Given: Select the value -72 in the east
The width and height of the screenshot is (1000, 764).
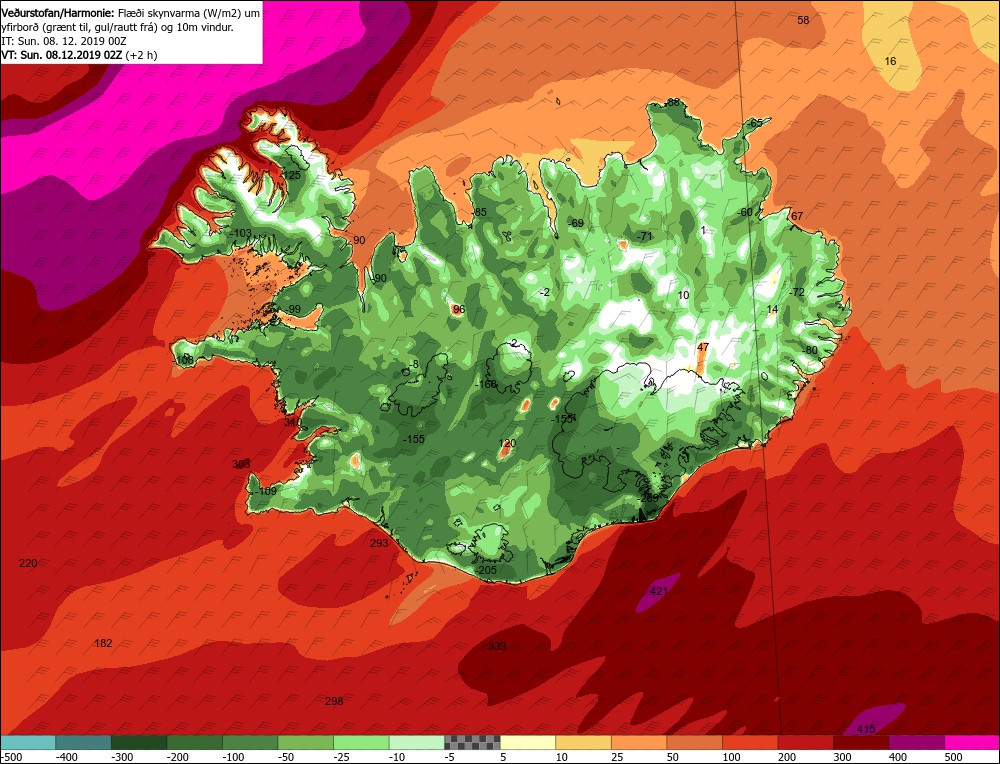Looking at the screenshot, I should click(797, 292).
